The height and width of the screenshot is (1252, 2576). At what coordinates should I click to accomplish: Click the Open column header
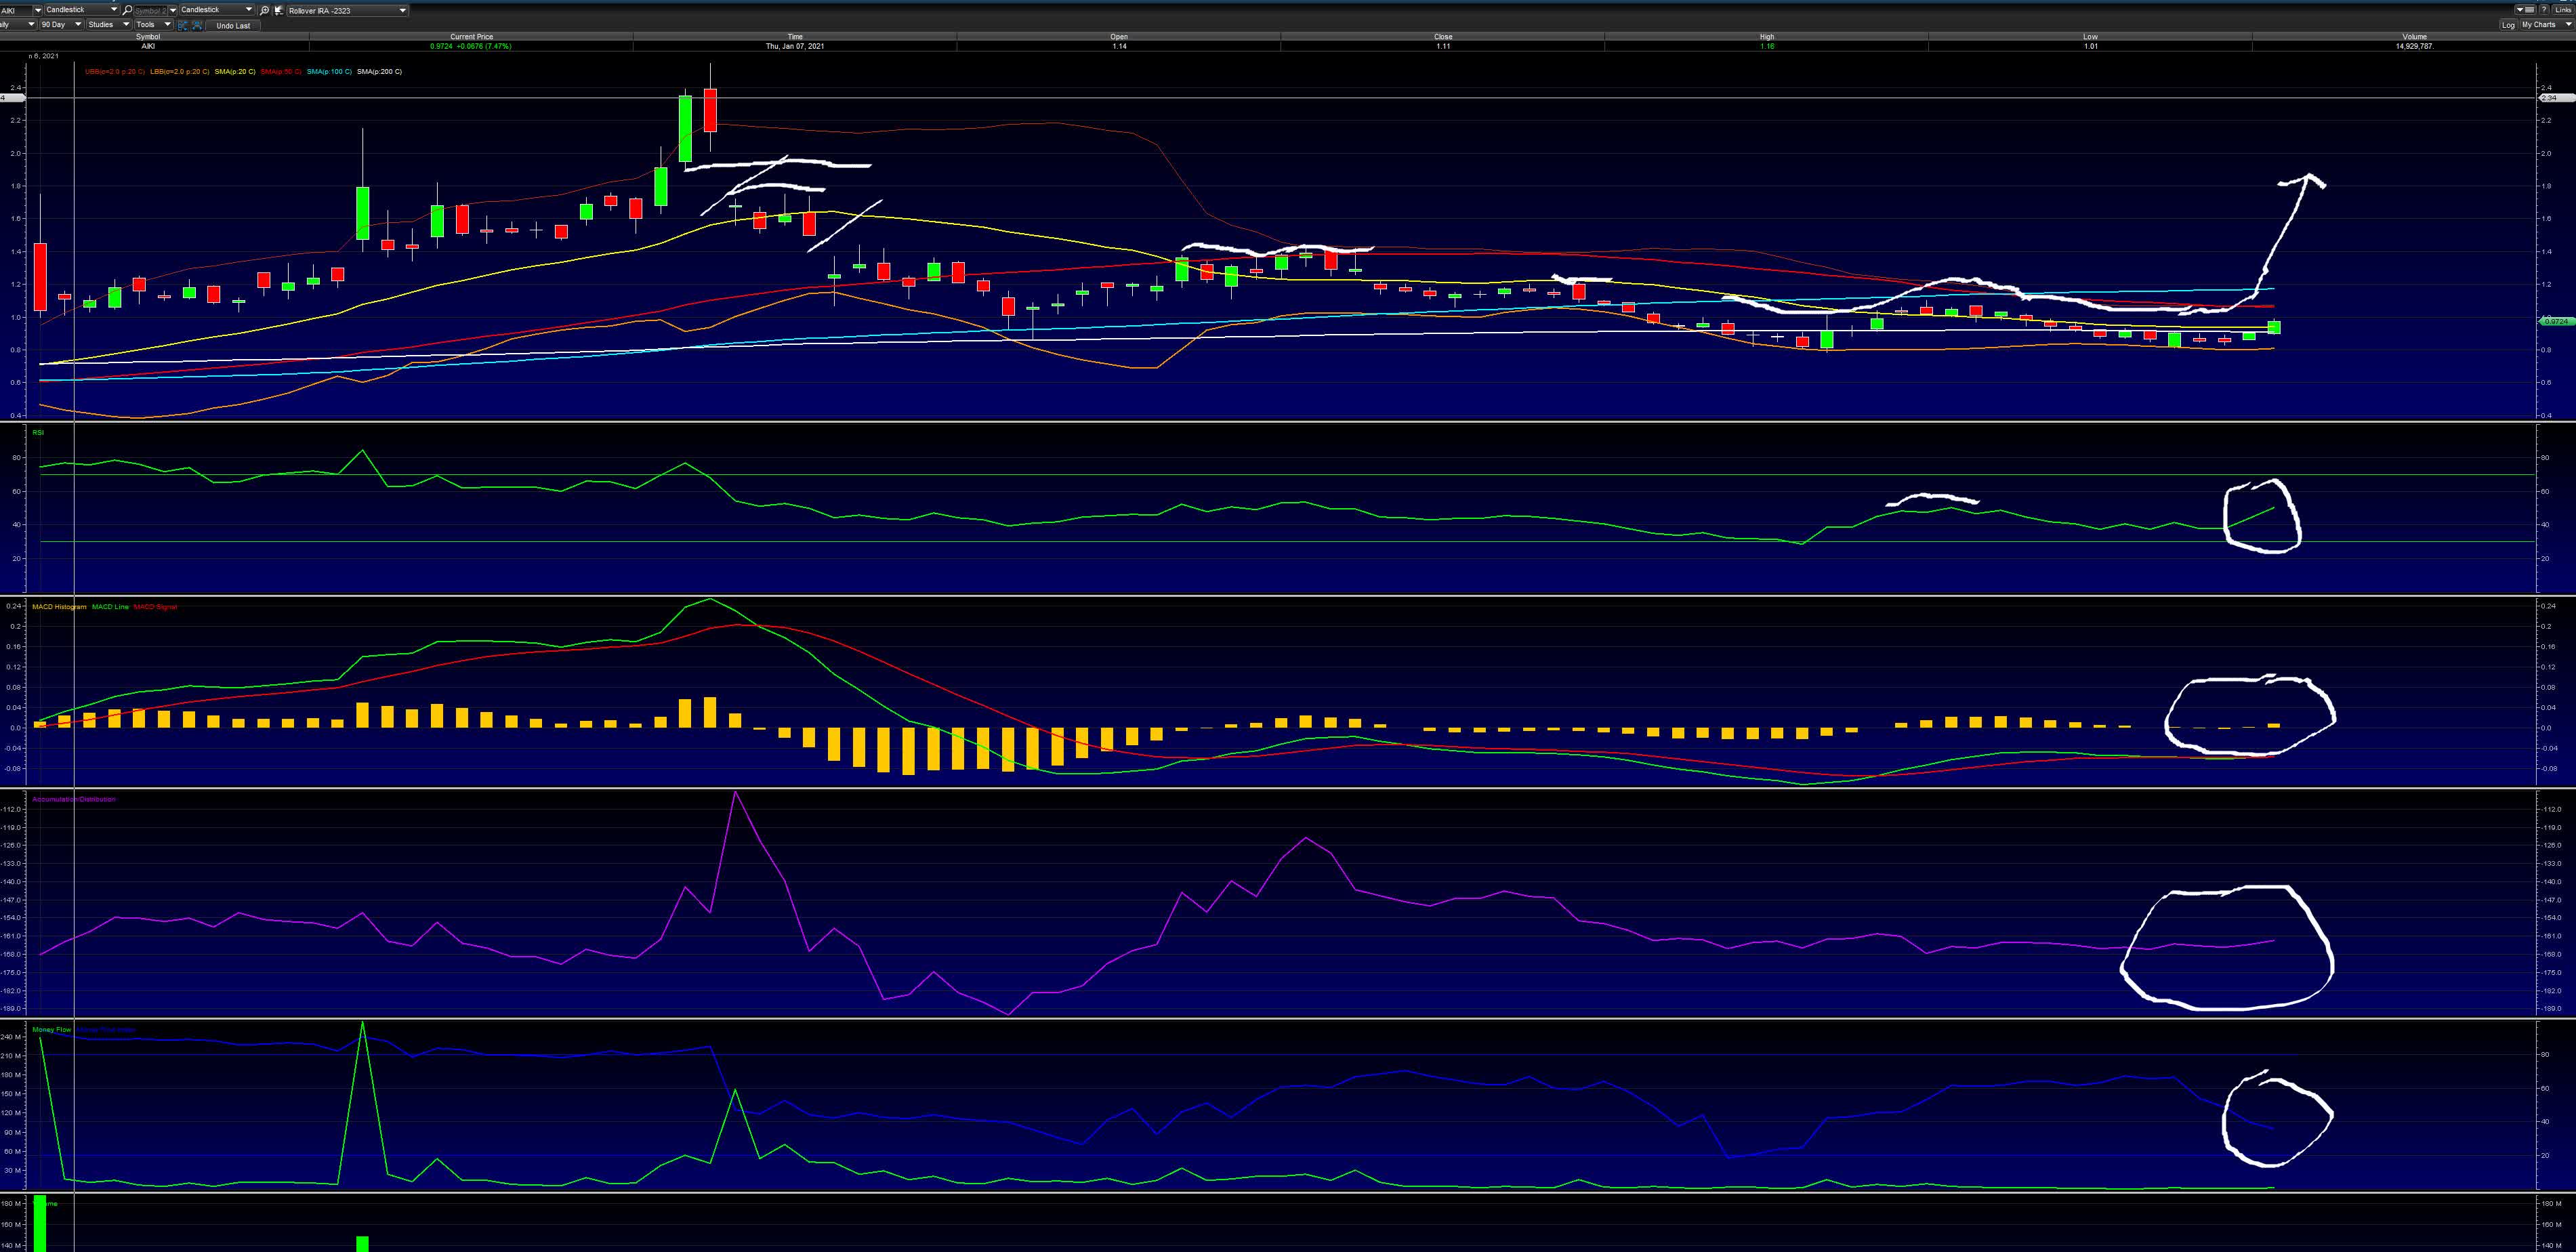[1119, 37]
